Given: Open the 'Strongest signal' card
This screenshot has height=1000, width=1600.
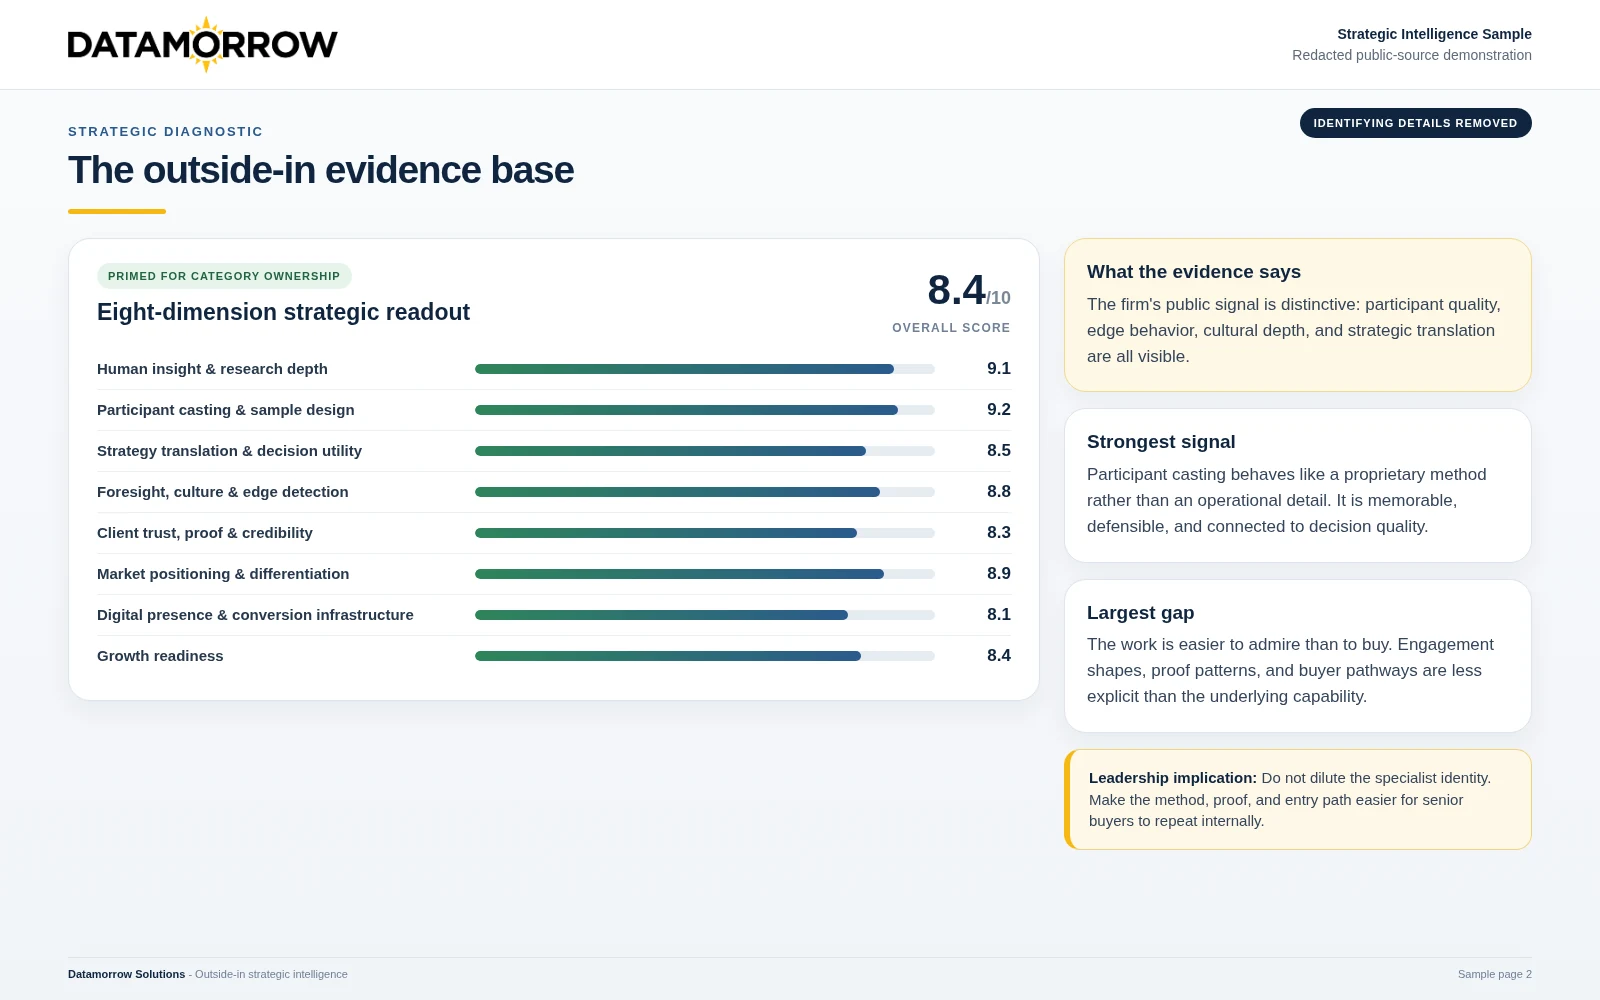Looking at the screenshot, I should coord(1298,485).
